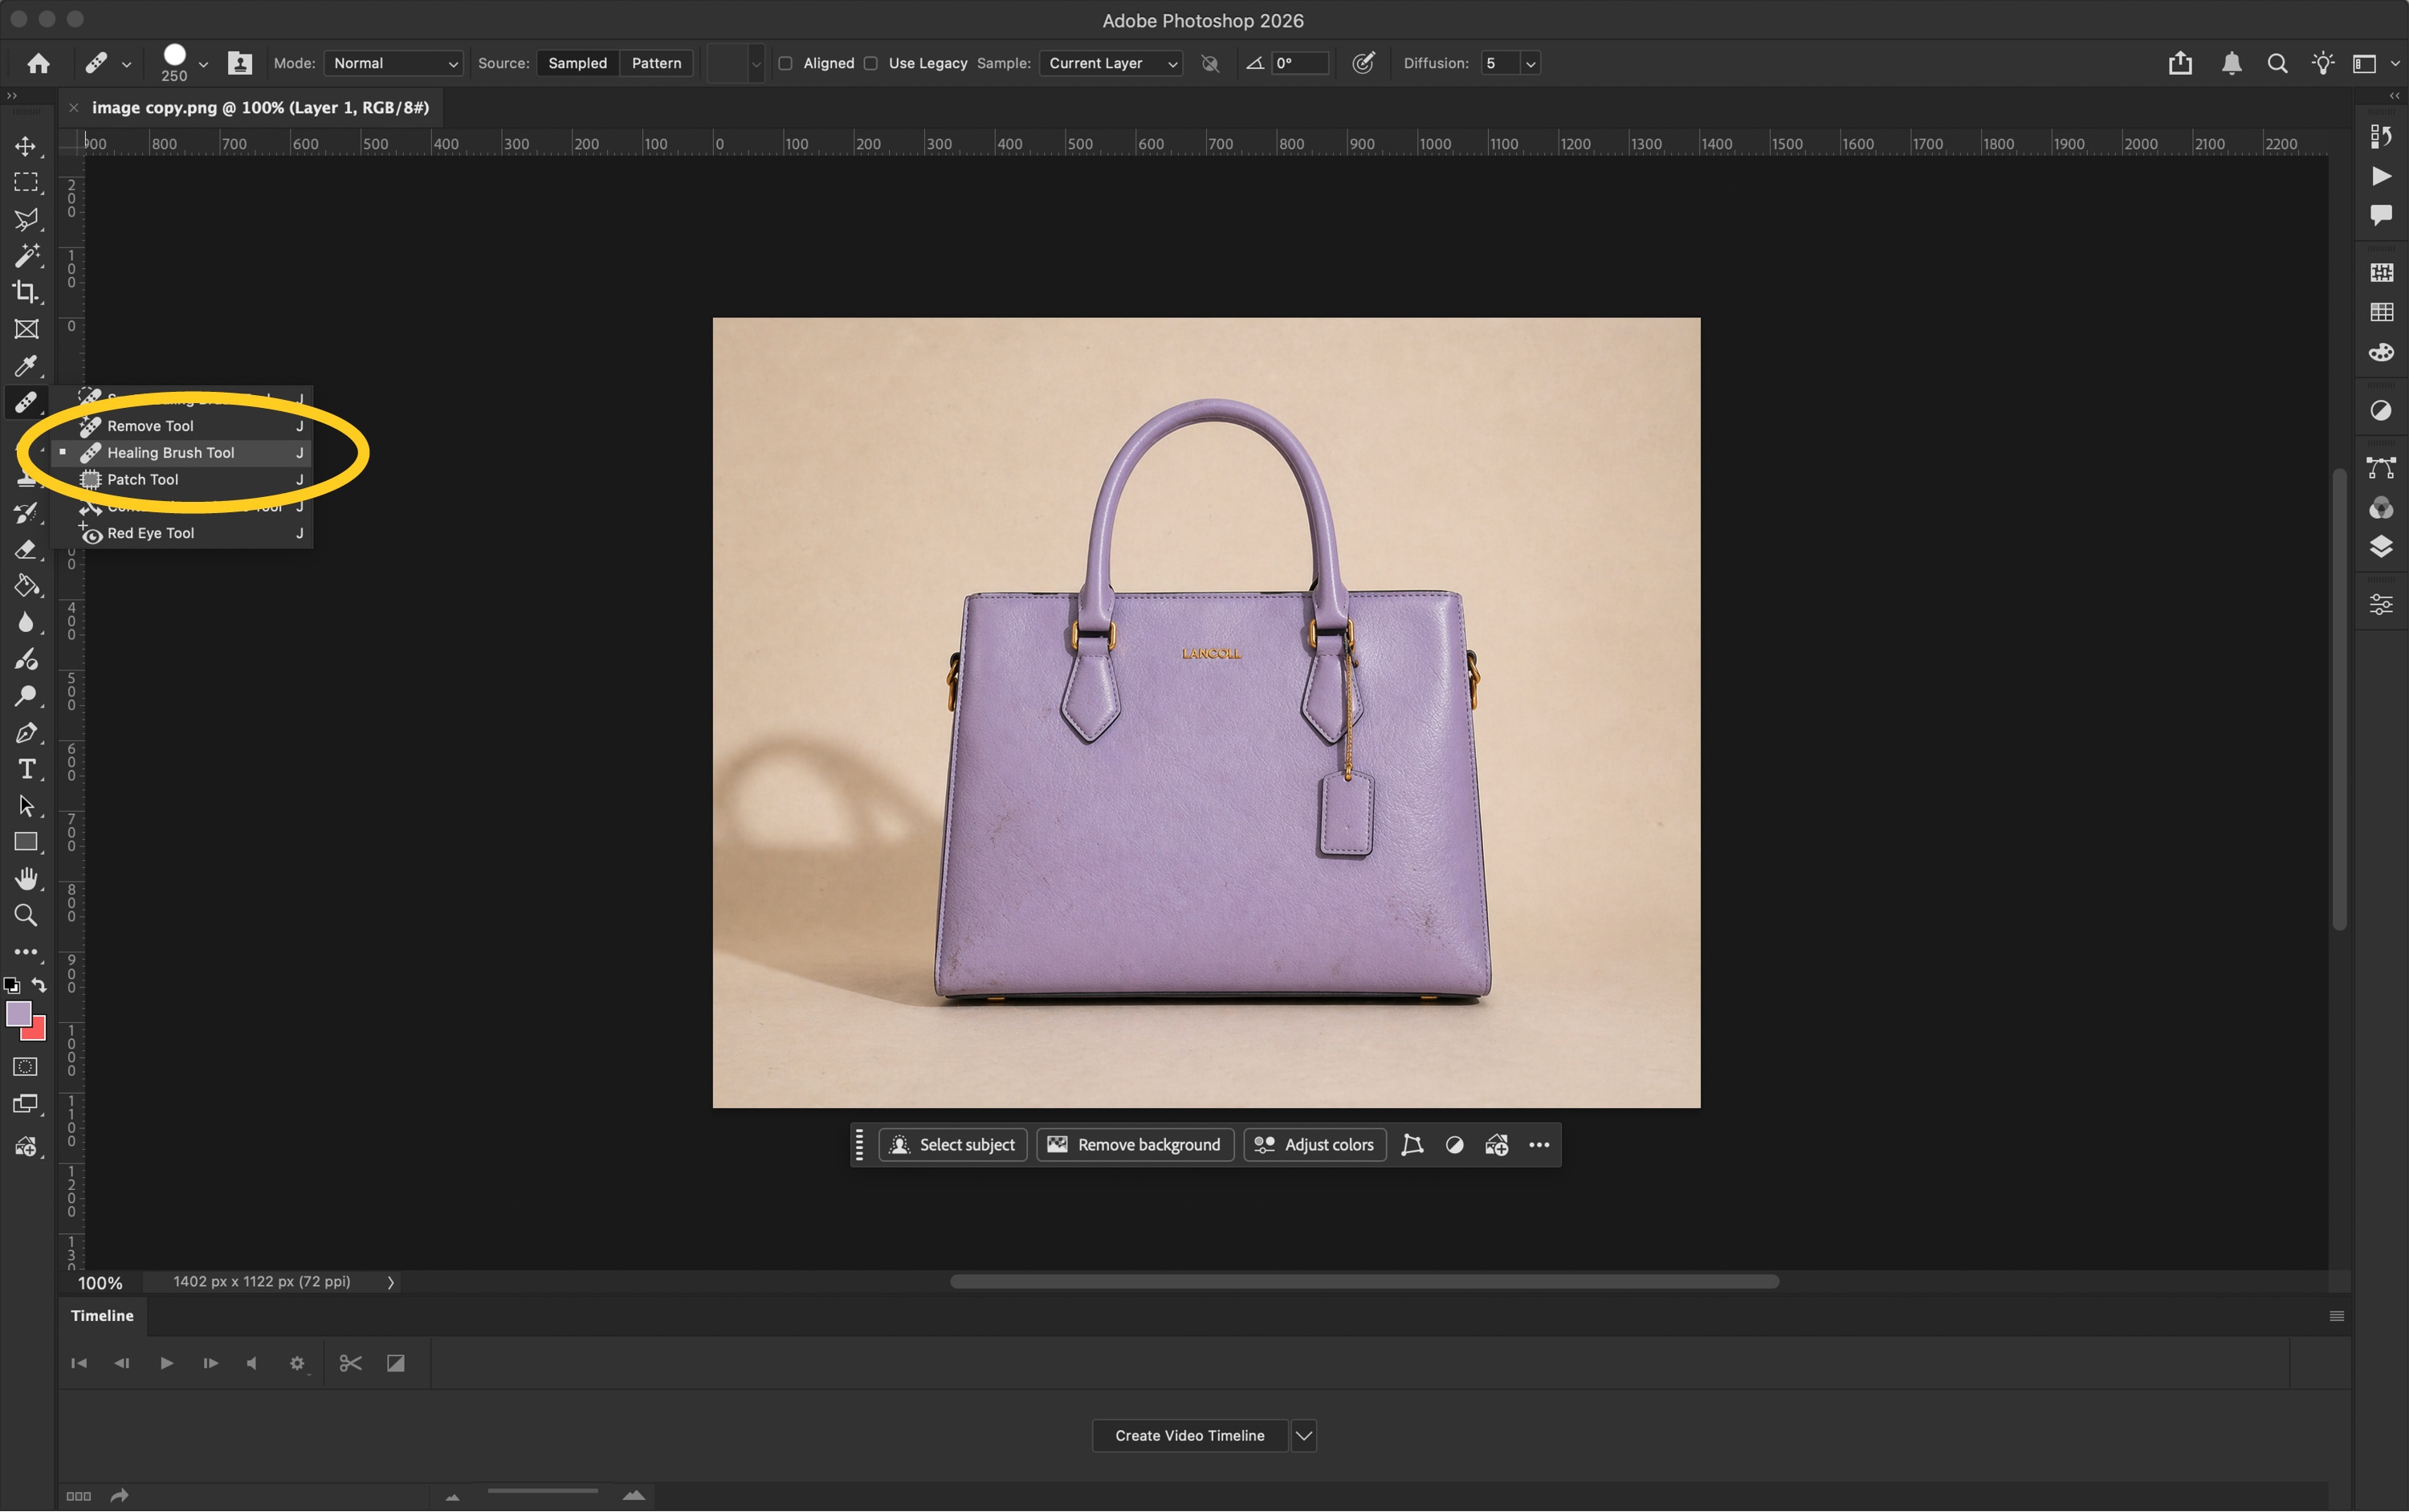
Task: Select the Crop tool
Action: [26, 292]
